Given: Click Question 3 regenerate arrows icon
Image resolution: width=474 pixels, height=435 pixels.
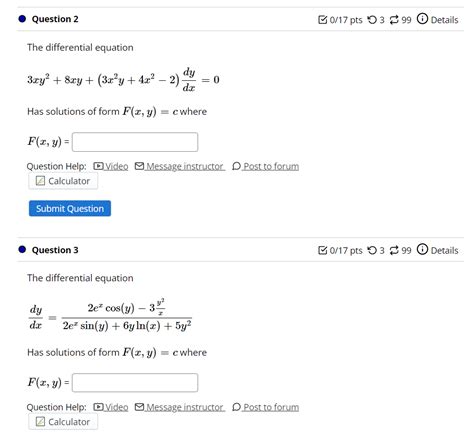Looking at the screenshot, I should (394, 250).
